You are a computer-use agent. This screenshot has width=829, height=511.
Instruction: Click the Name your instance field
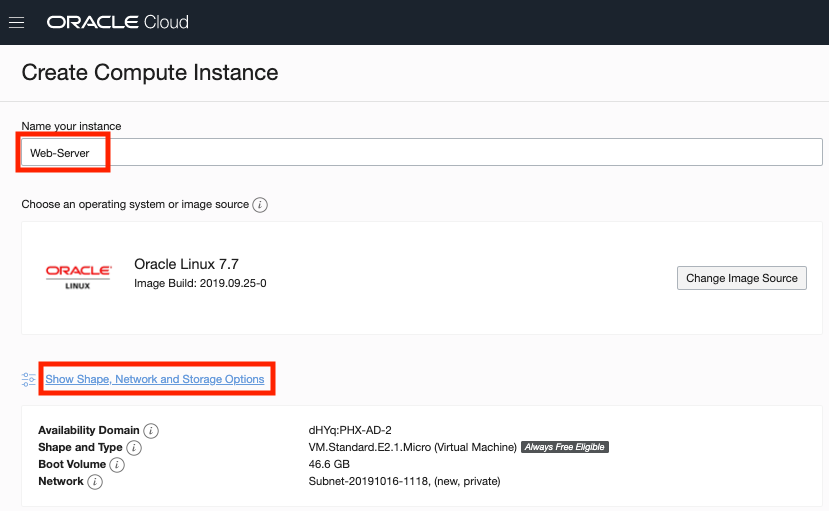[421, 152]
